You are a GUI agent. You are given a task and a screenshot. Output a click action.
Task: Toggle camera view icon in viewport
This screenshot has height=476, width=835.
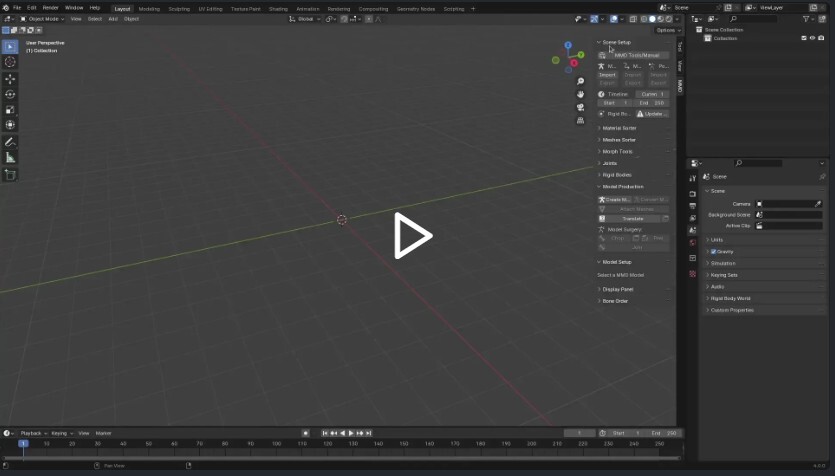pos(580,108)
